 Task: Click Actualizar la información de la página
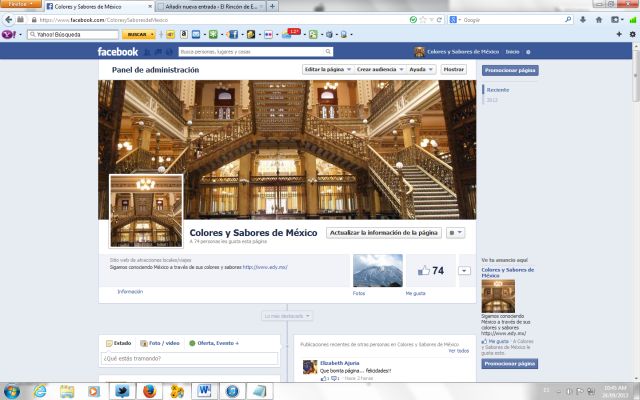[384, 233]
